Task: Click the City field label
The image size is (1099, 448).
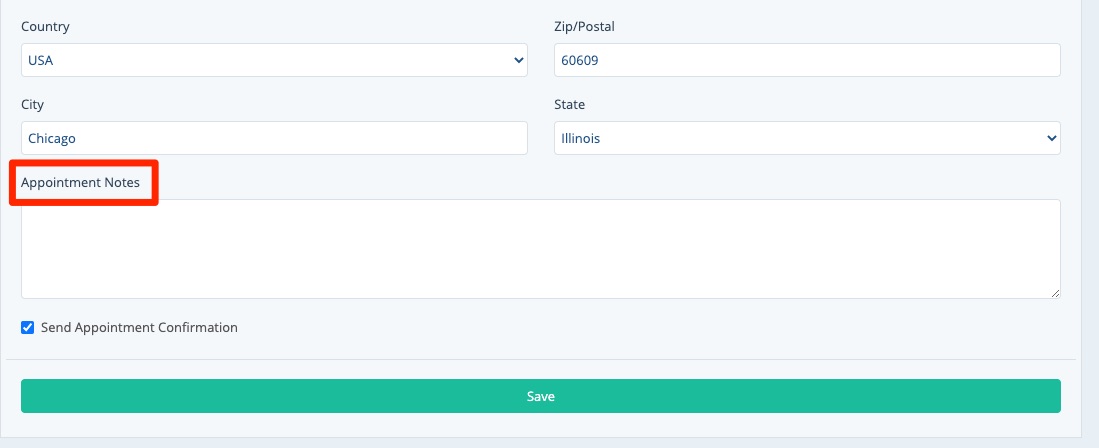Action: [32, 105]
